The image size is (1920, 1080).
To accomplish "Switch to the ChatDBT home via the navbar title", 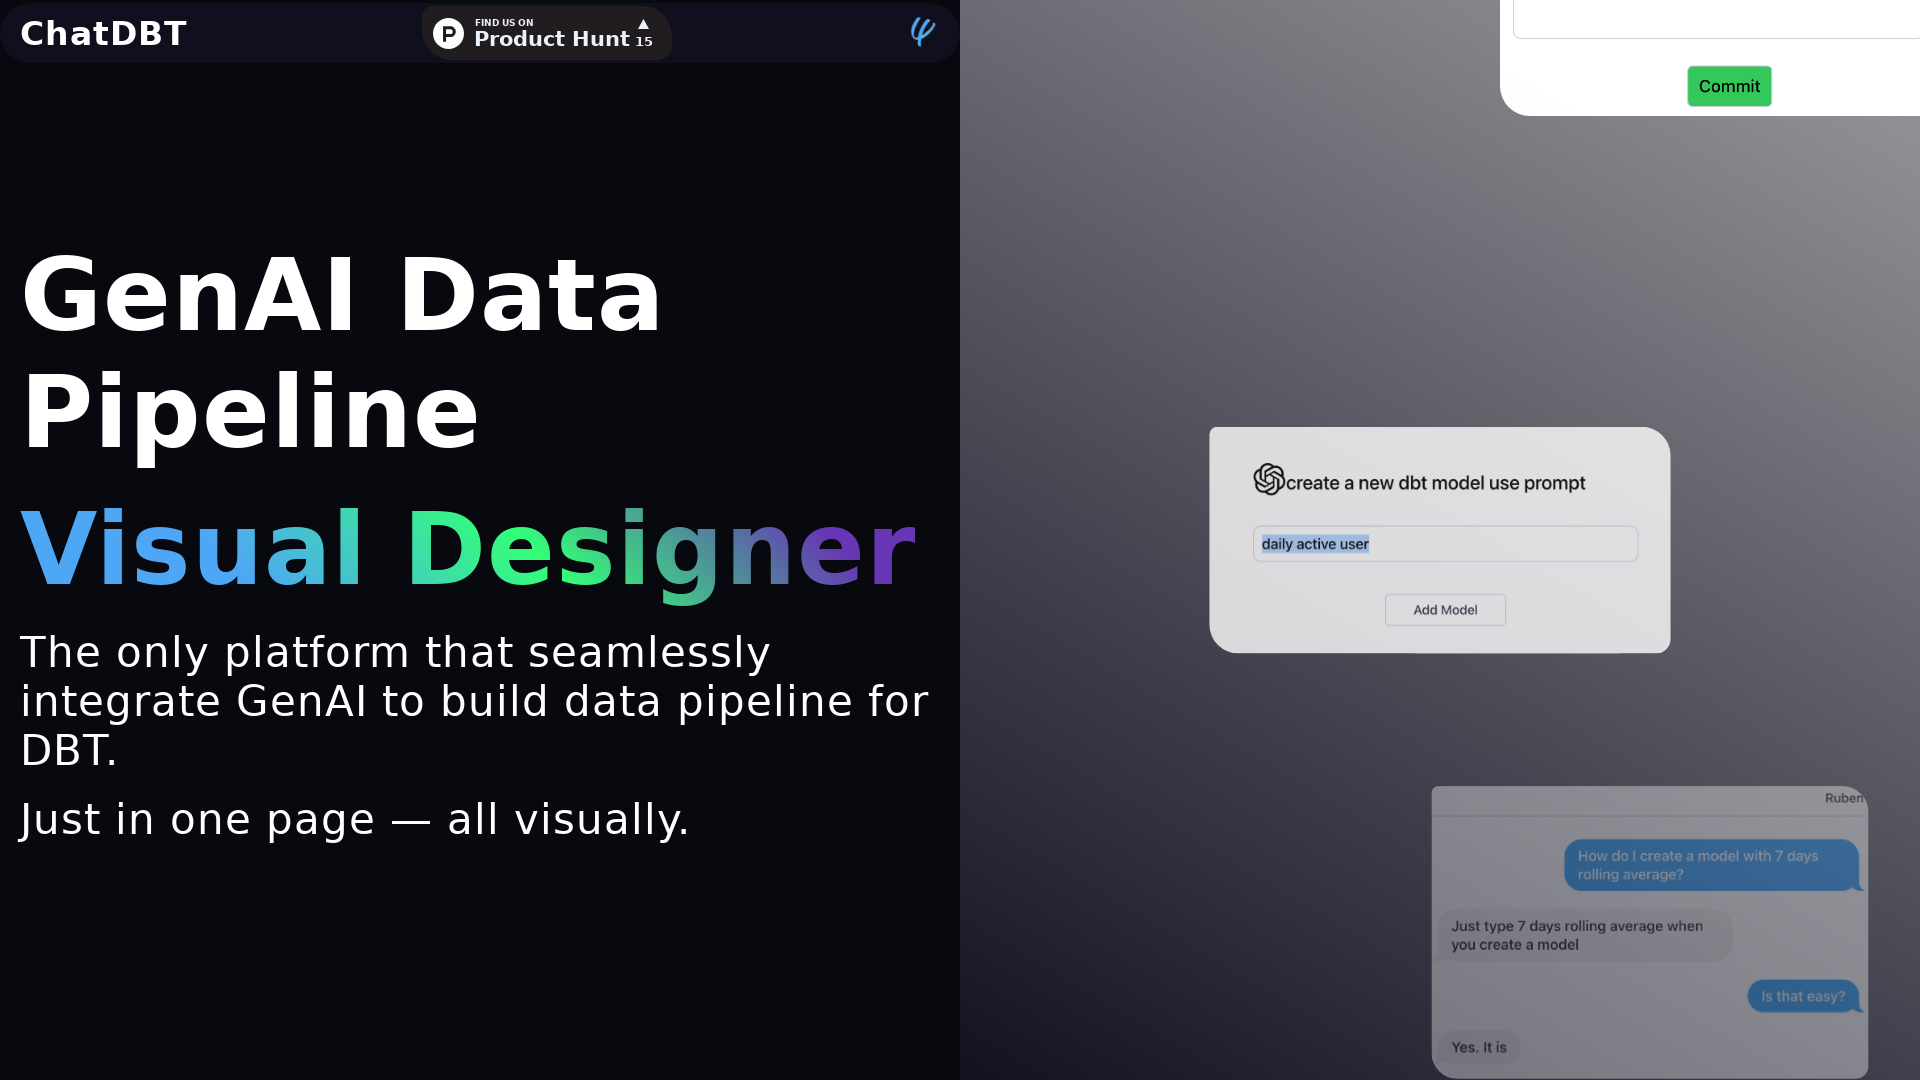I will click(103, 32).
